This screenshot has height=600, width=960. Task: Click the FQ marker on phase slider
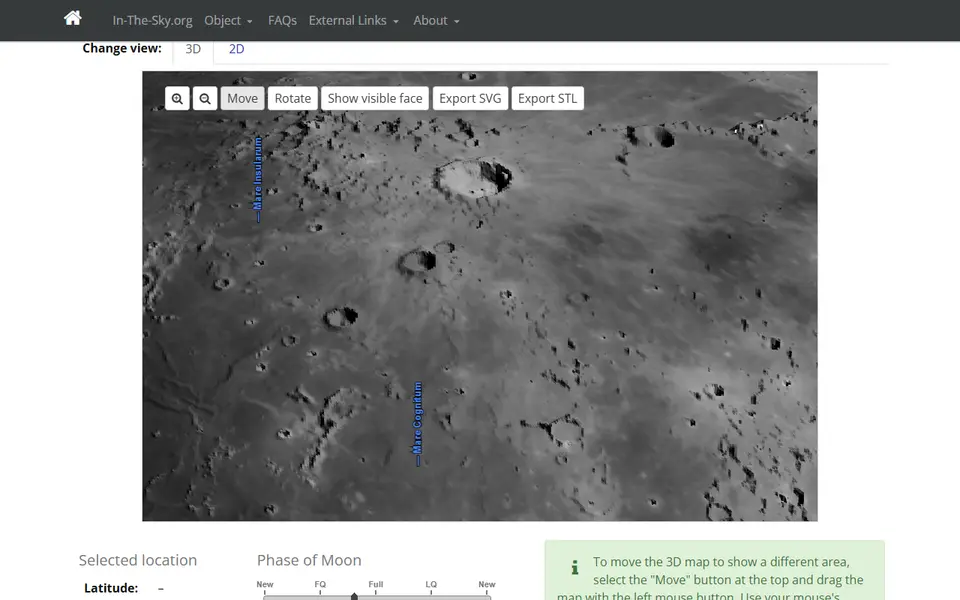320,584
